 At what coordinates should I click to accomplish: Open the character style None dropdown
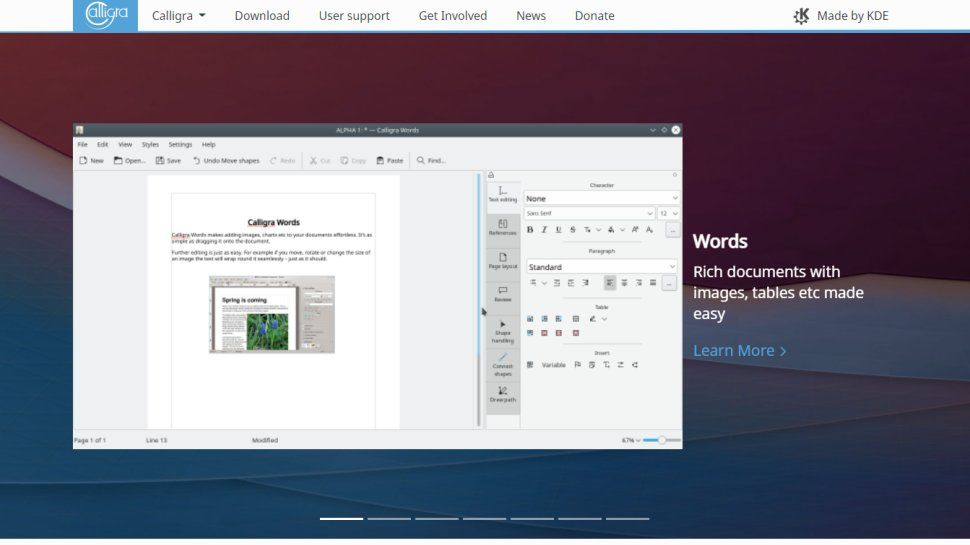click(x=601, y=199)
